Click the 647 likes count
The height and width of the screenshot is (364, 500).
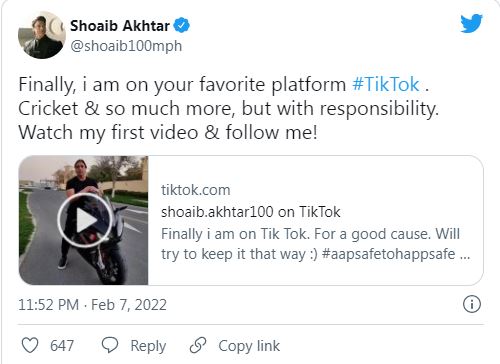(x=62, y=346)
